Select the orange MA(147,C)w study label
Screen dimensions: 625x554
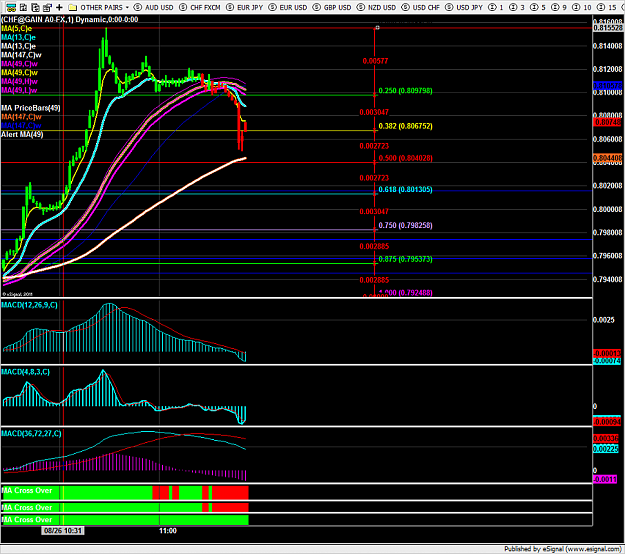(21, 116)
